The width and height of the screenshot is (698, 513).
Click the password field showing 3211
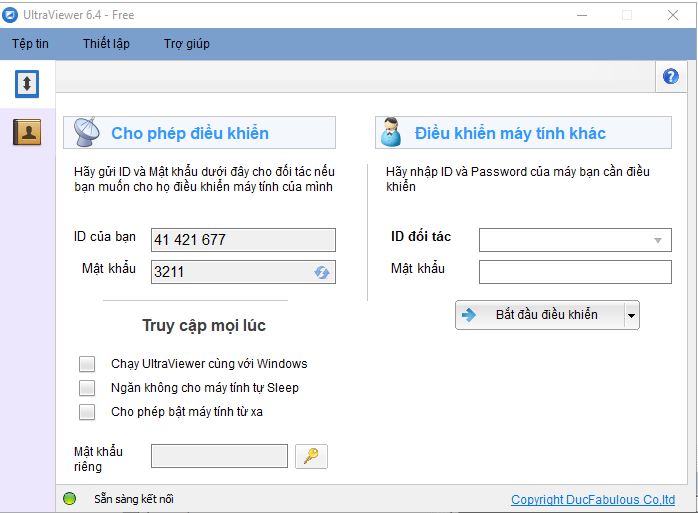click(243, 272)
